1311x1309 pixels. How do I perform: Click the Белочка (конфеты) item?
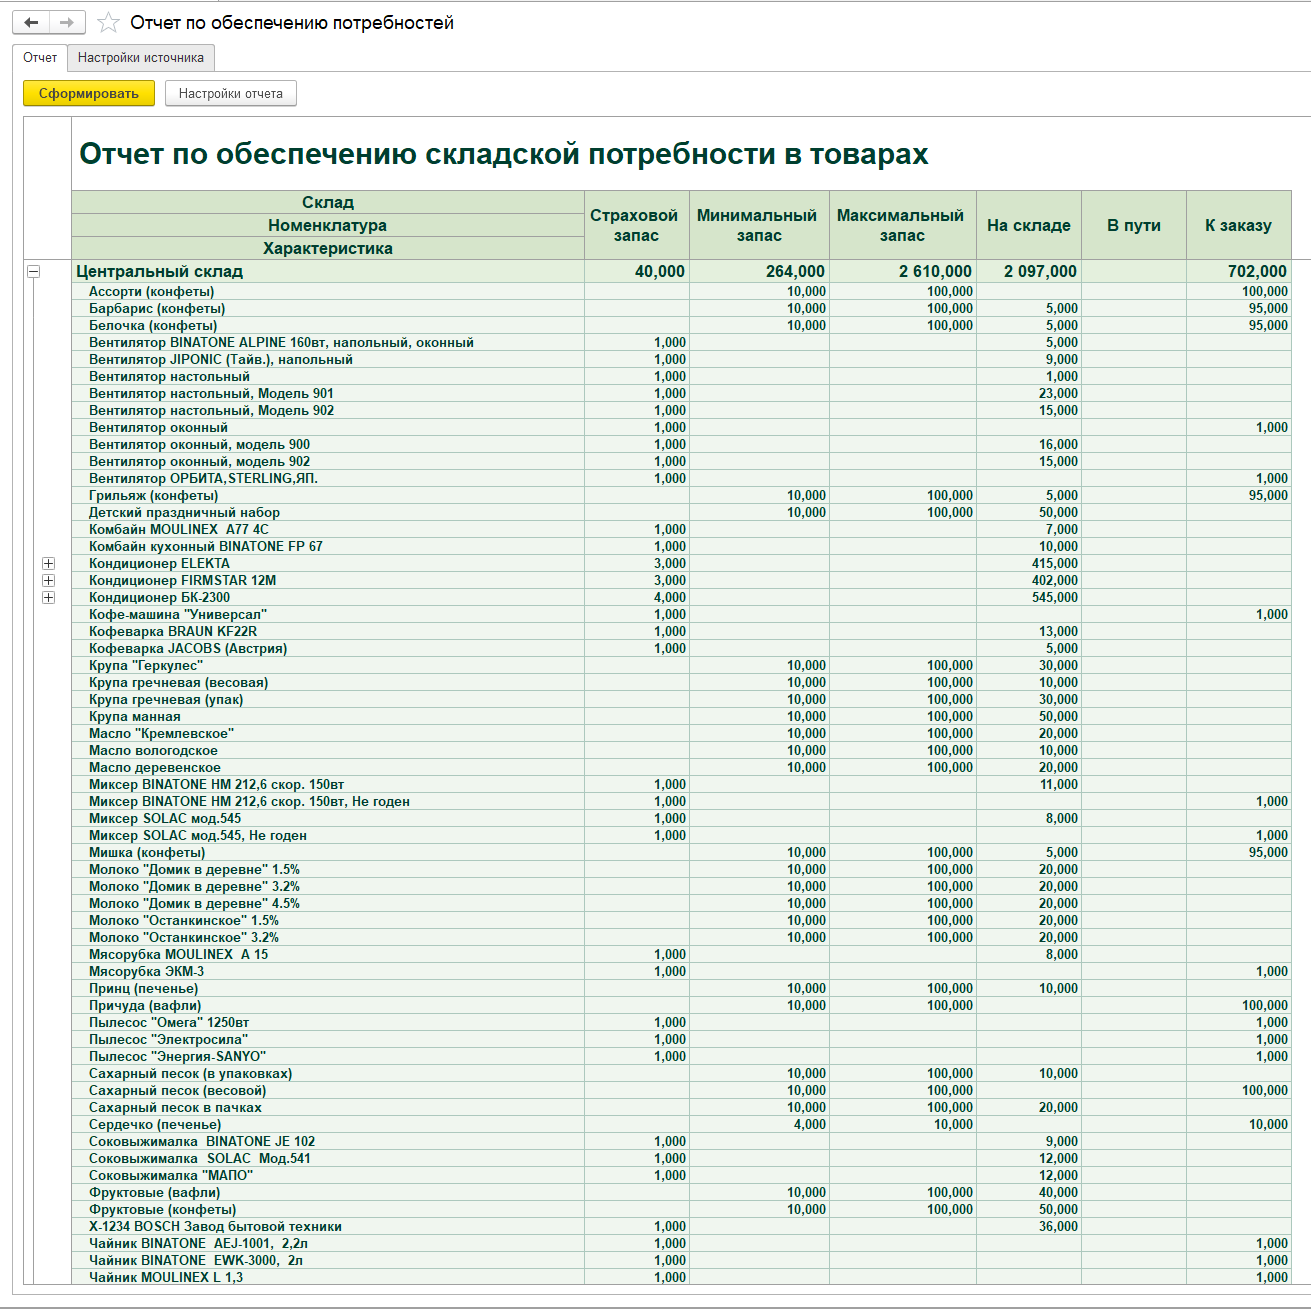coord(153,326)
